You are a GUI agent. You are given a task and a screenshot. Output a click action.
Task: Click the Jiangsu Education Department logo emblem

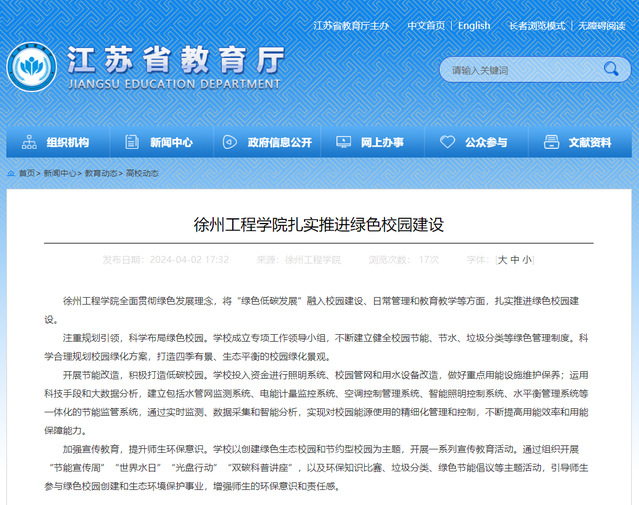[32, 68]
